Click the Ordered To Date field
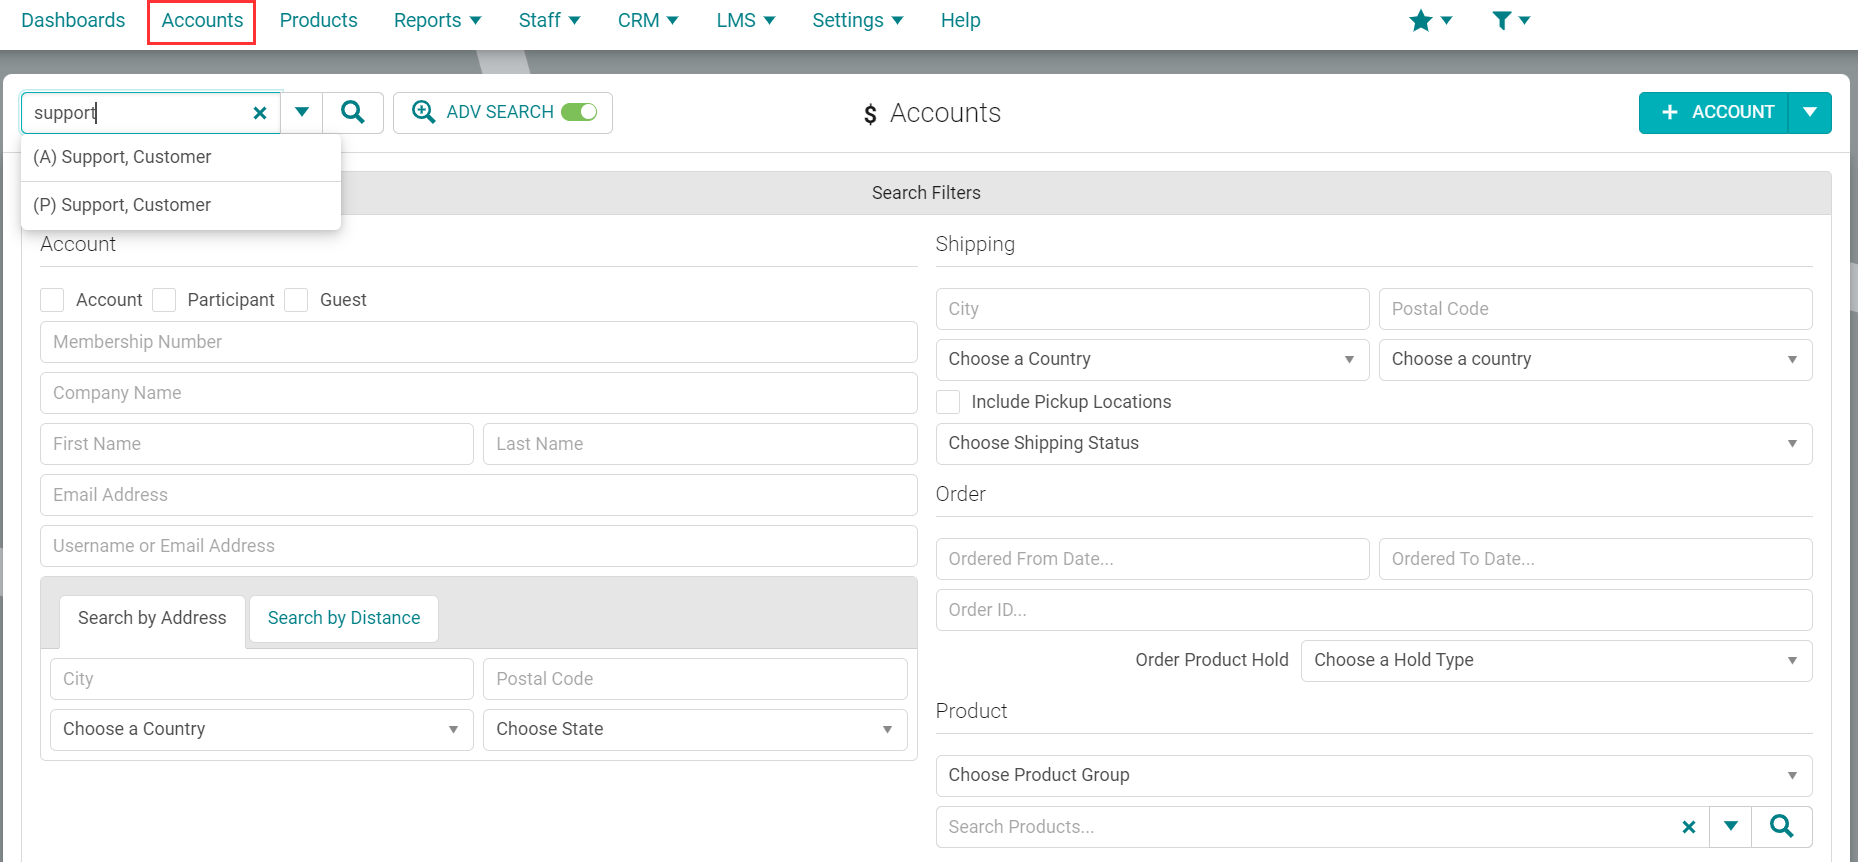The image size is (1858, 862). click(1595, 559)
